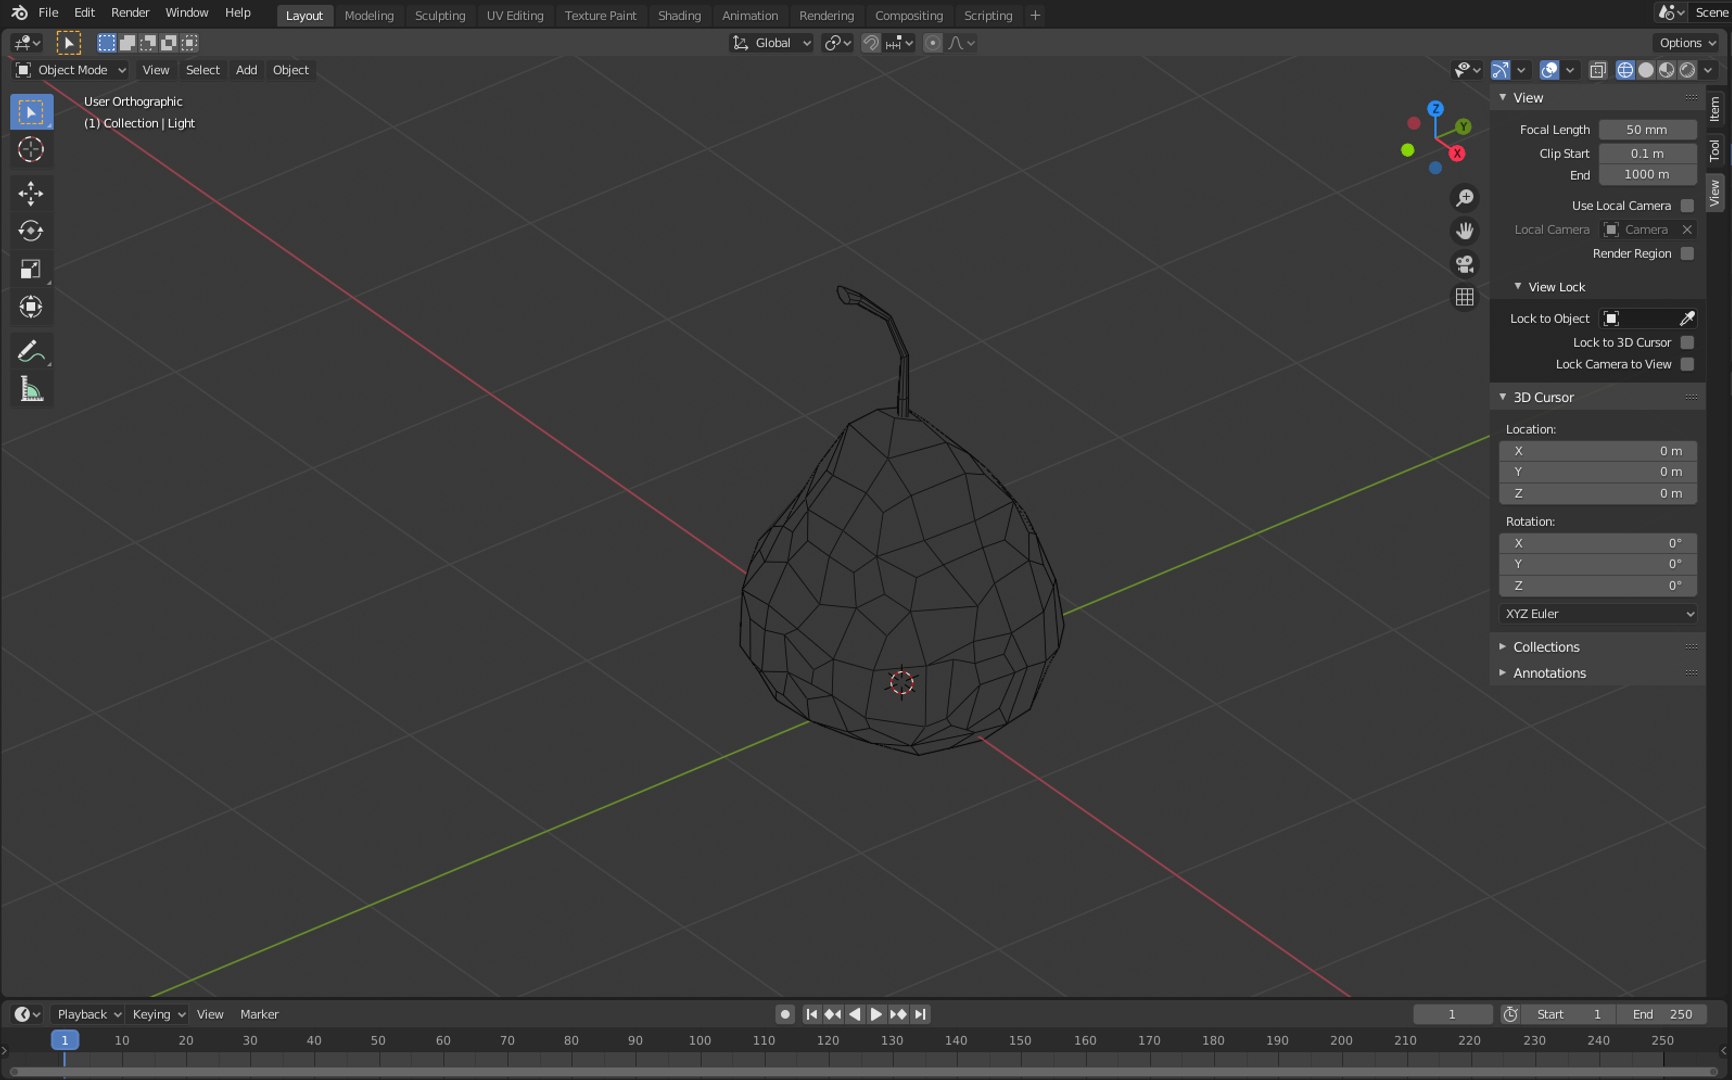This screenshot has height=1080, width=1732.
Task: Open the Item sidebar tab
Action: pos(1714,108)
